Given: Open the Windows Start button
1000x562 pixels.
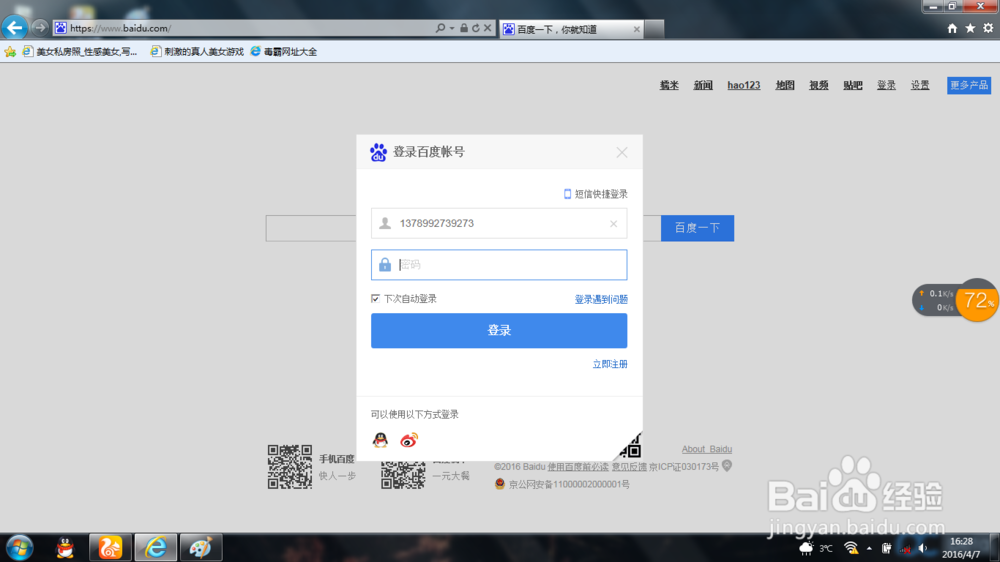Looking at the screenshot, I should pyautogui.click(x=19, y=548).
